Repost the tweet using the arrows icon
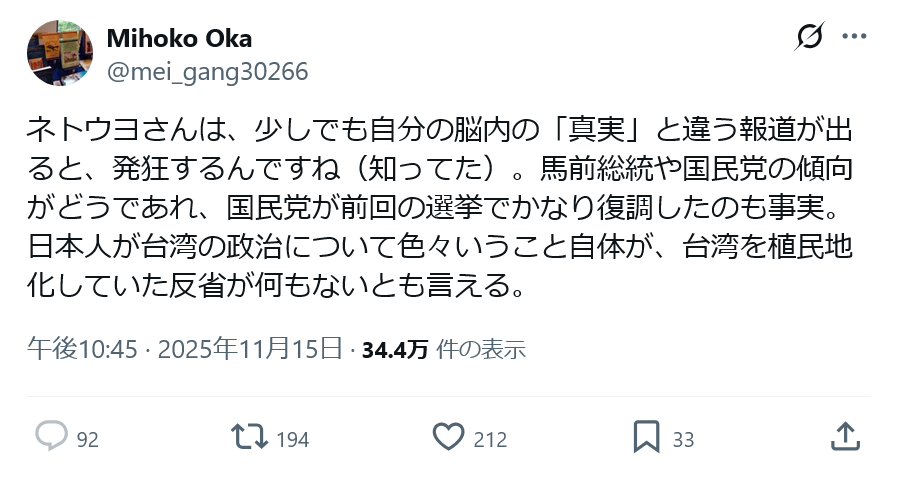Screen dimensions: 897x486 pyautogui.click(x=249, y=437)
